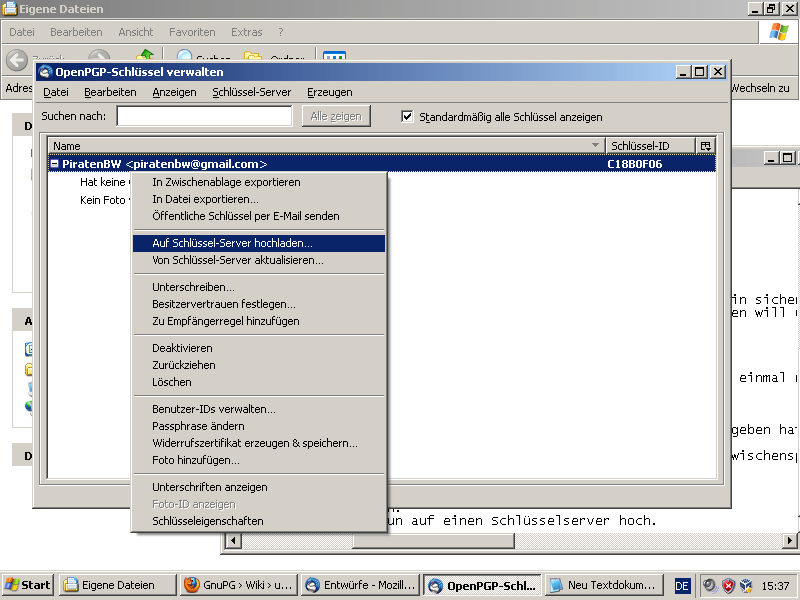Switch to 'Entwürfe - Mozilla' taskbar button
This screenshot has height=600, width=800.
360,585
